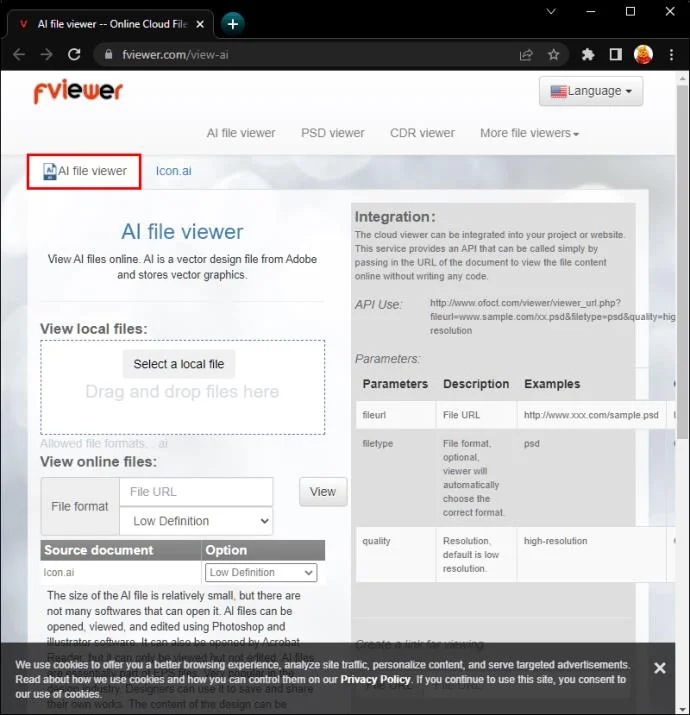
Task: Click Select a local file button
Action: 179,364
